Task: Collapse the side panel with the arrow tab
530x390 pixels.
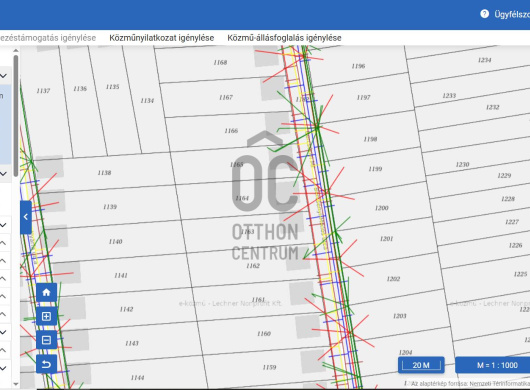Action: point(26,217)
